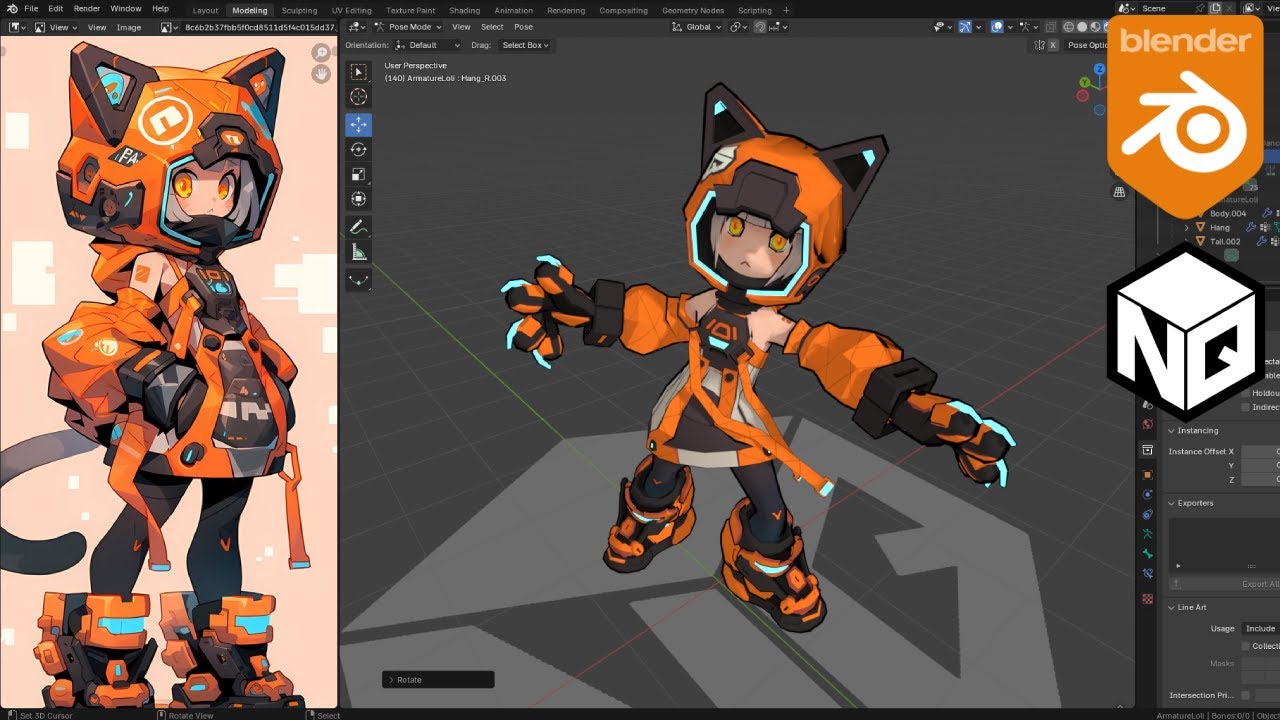The image size is (1280, 720).
Task: Switch to solid viewport shading
Action: click(1081, 27)
